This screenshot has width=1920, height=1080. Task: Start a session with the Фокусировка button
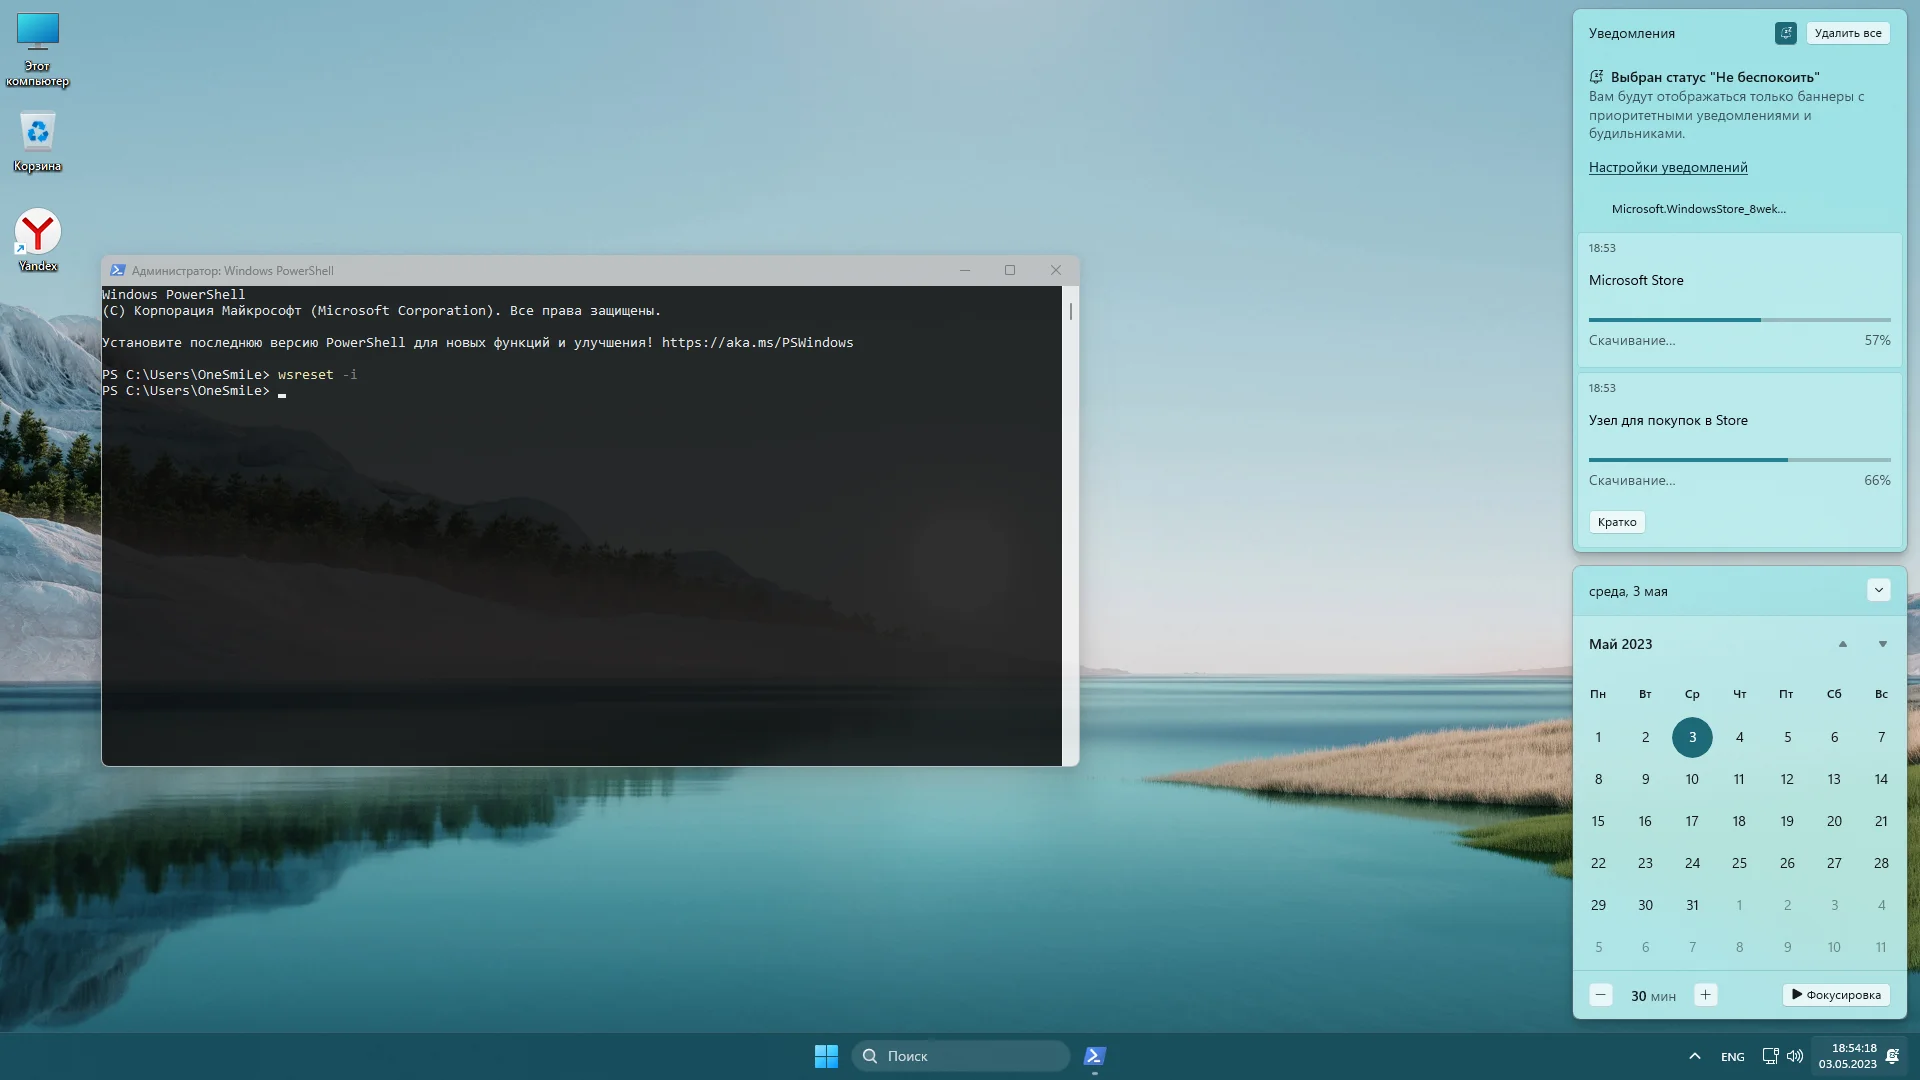click(1836, 995)
